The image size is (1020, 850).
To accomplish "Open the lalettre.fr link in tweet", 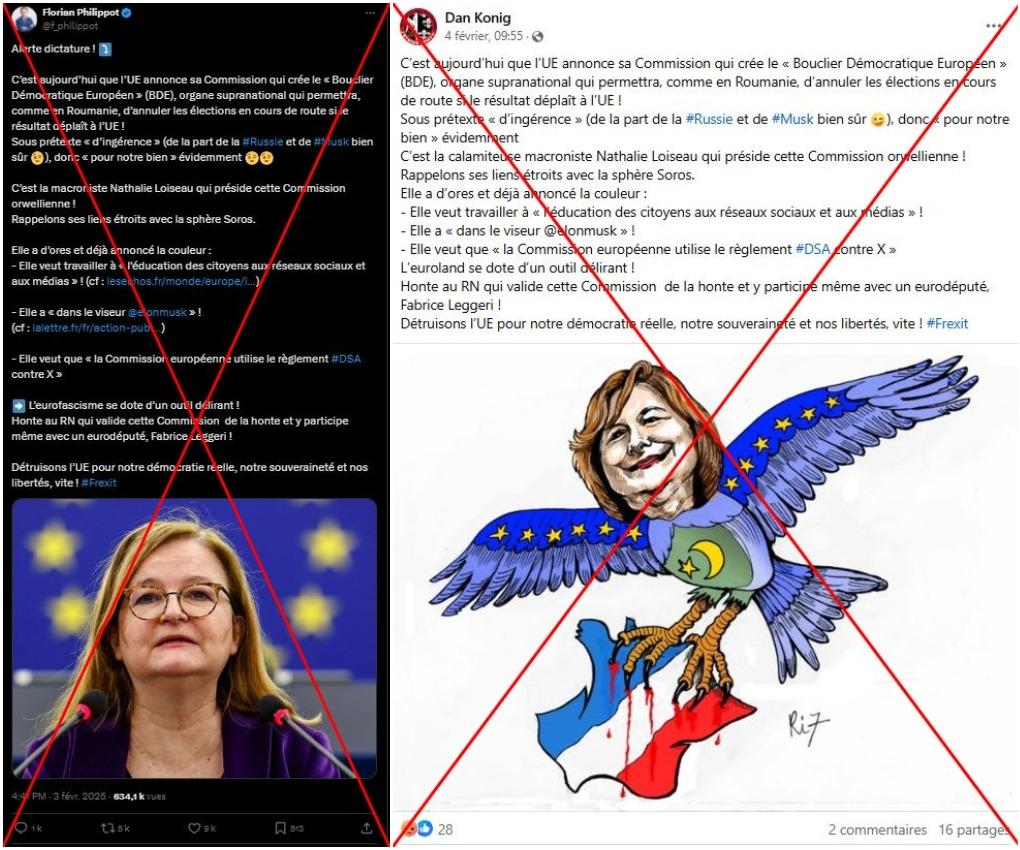I will click(96, 328).
